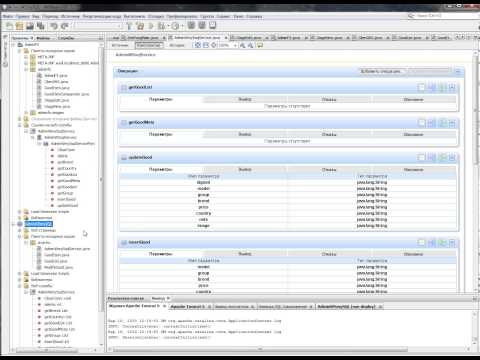
Task: Collapse the getGoodList operation via its left icon
Action: (124, 87)
